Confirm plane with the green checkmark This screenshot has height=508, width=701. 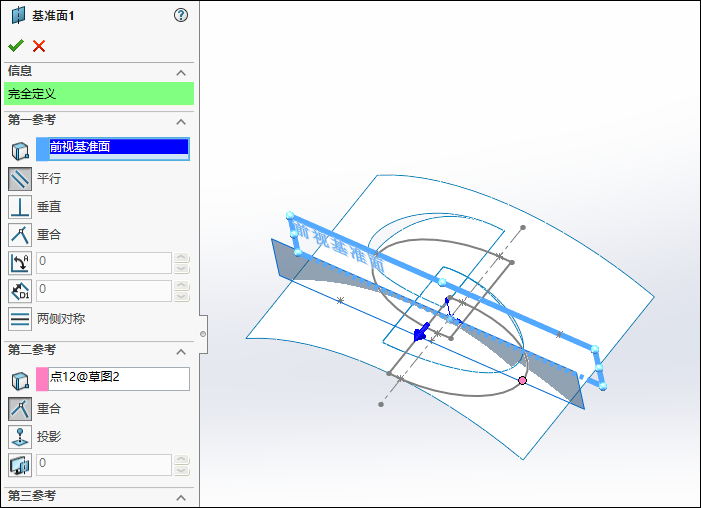coord(16,46)
